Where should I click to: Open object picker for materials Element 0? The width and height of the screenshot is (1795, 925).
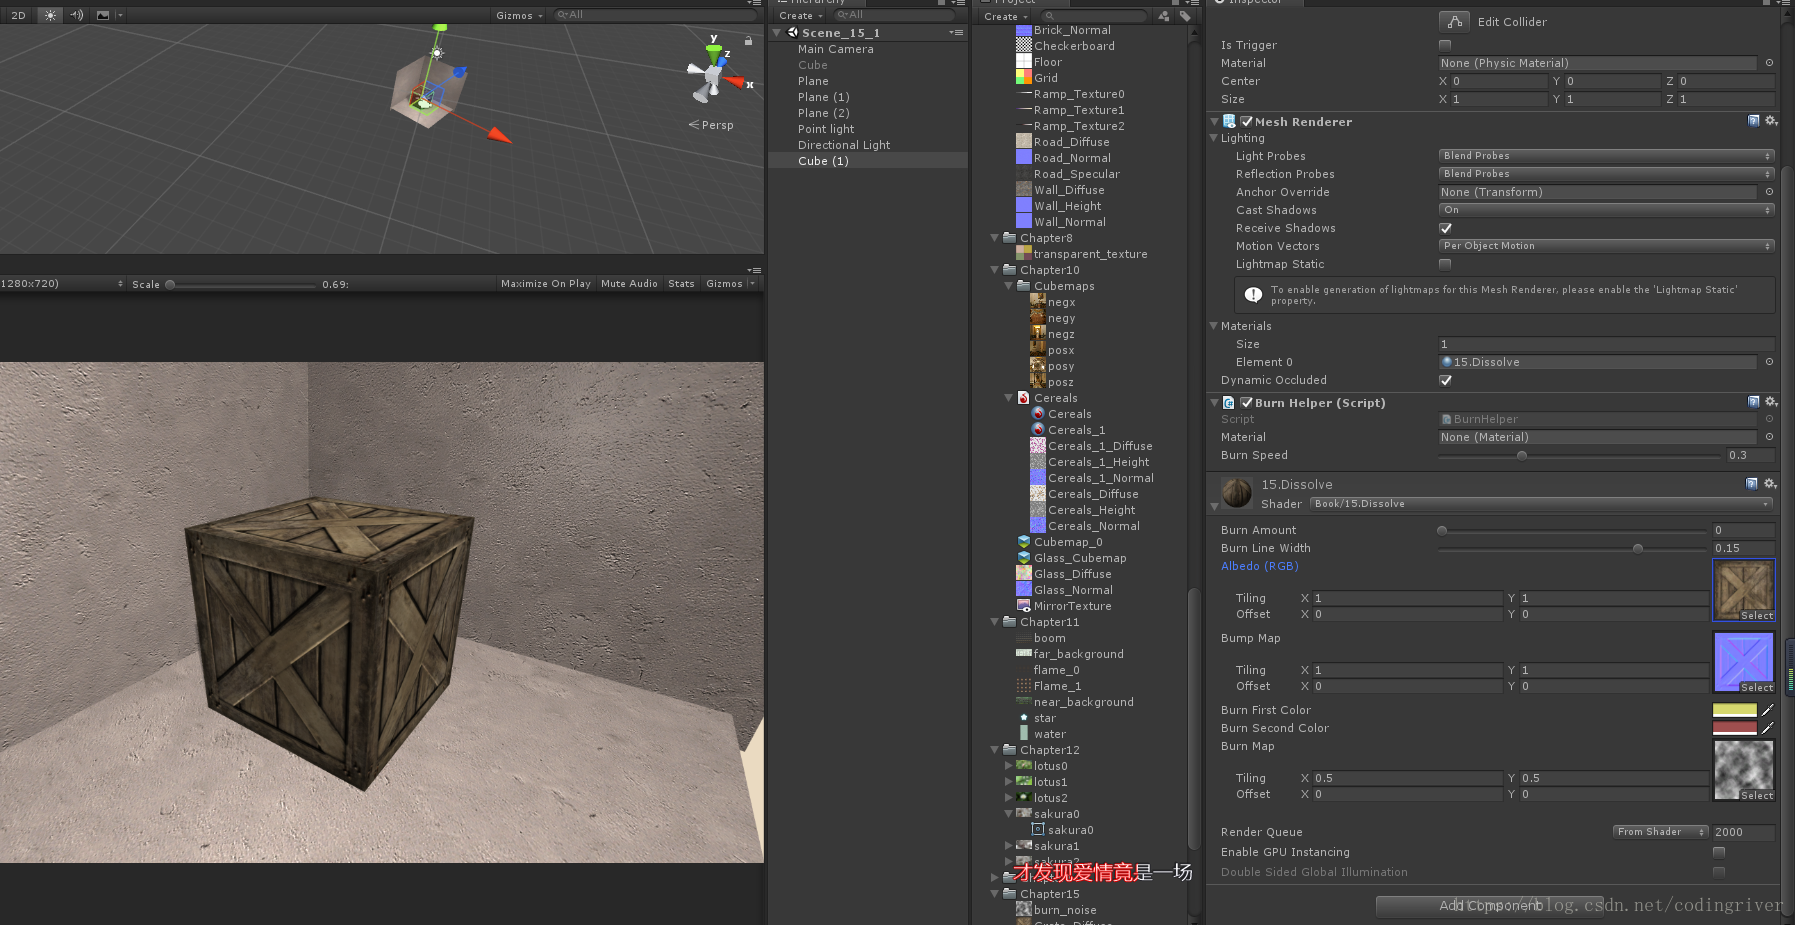pos(1769,362)
